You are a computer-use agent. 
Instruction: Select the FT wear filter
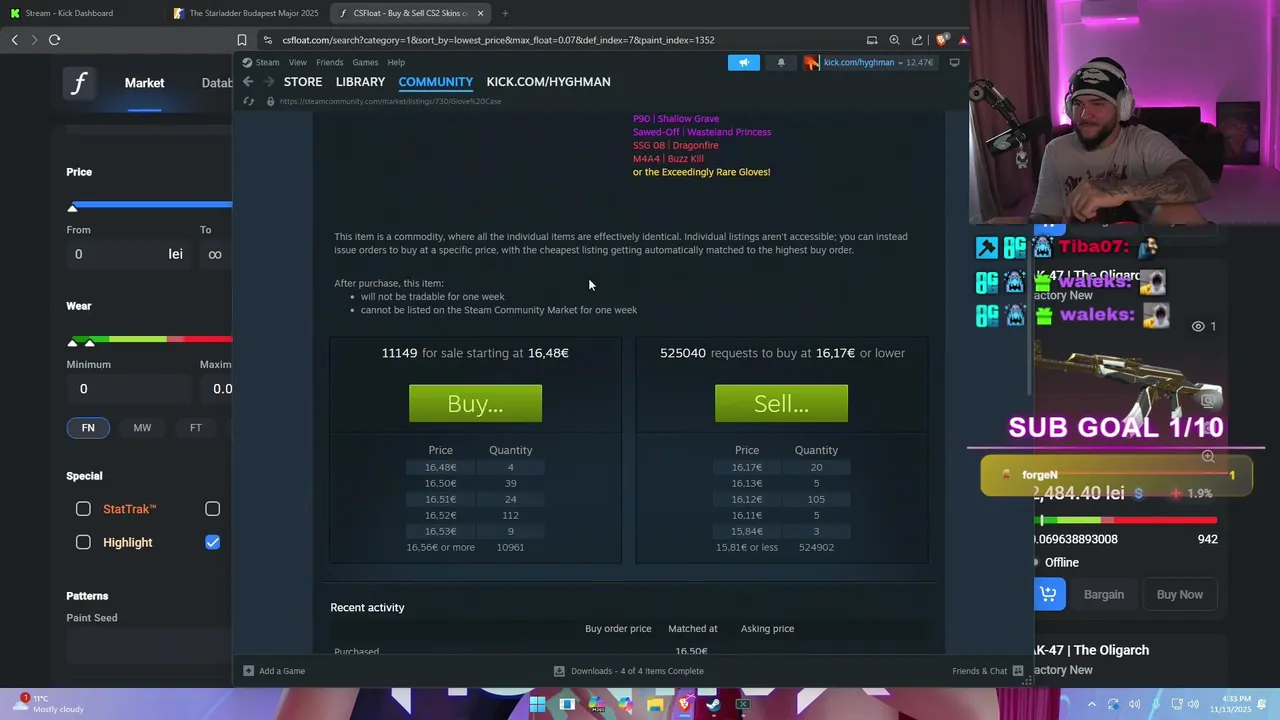click(x=196, y=428)
